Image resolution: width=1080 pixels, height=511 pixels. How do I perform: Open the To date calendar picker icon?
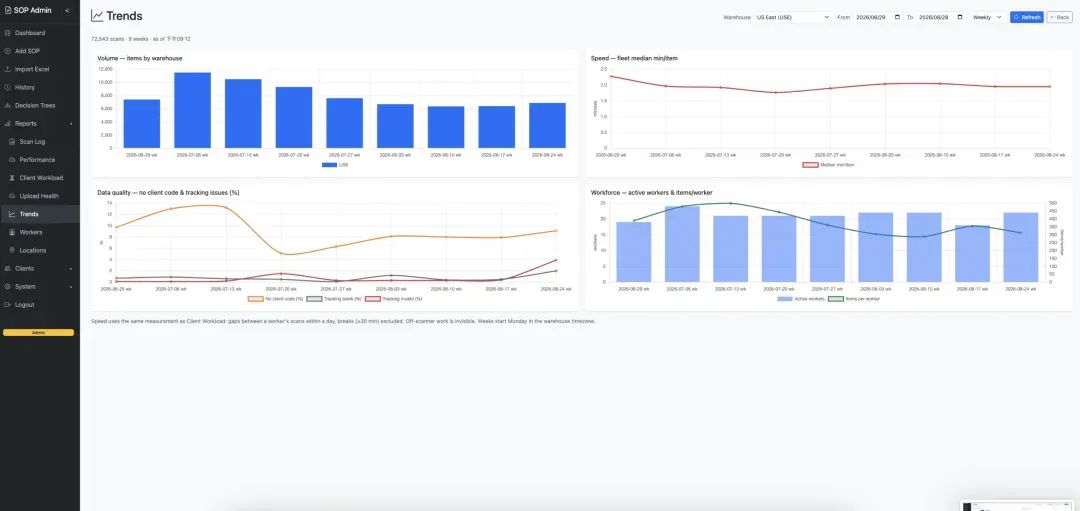959,17
